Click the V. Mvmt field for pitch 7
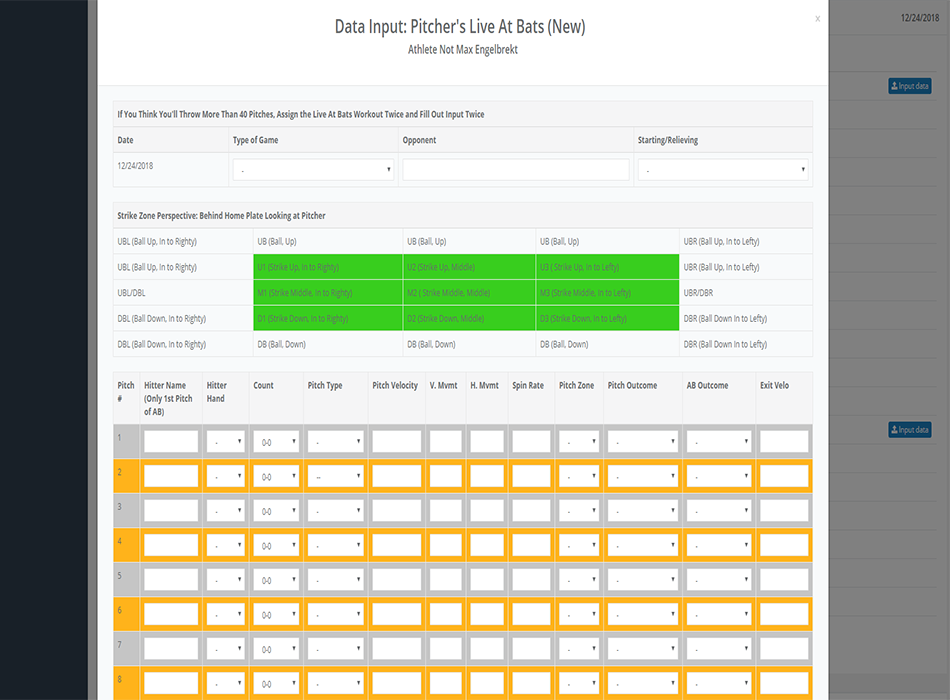Screen dimensions: 950x700 click(446, 649)
